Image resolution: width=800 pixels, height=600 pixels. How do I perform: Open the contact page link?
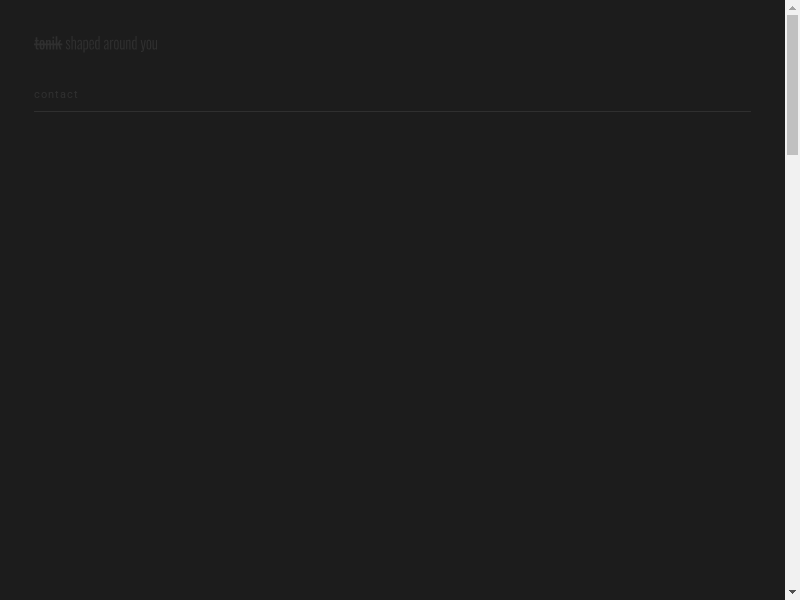click(56, 94)
